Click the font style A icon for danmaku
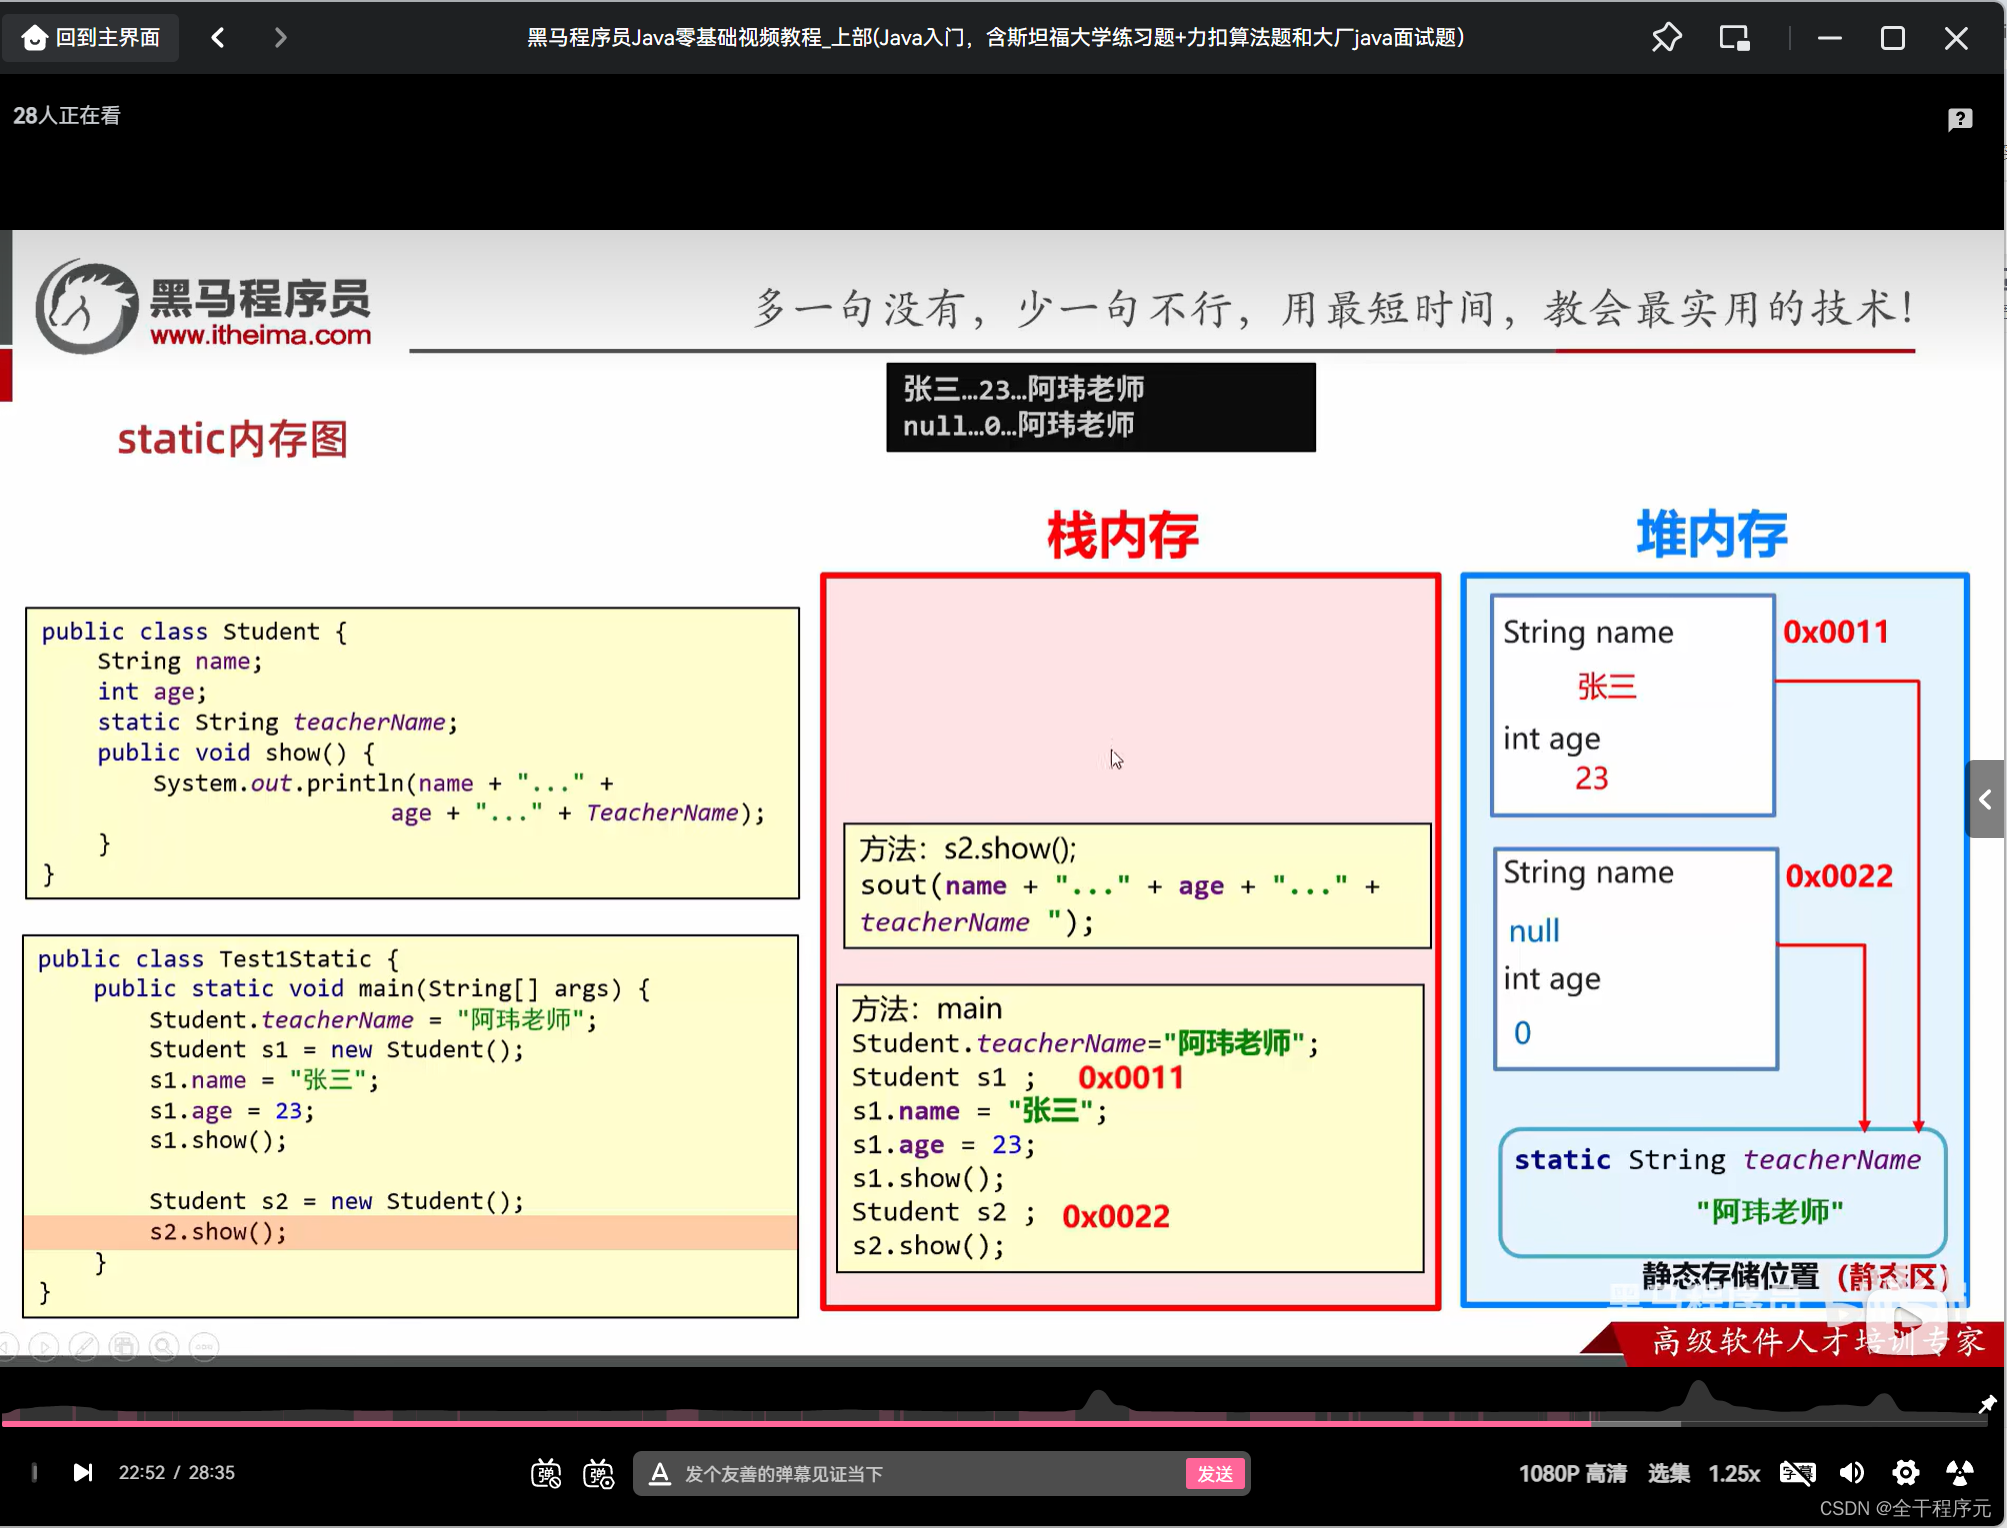2007x1528 pixels. tap(660, 1472)
